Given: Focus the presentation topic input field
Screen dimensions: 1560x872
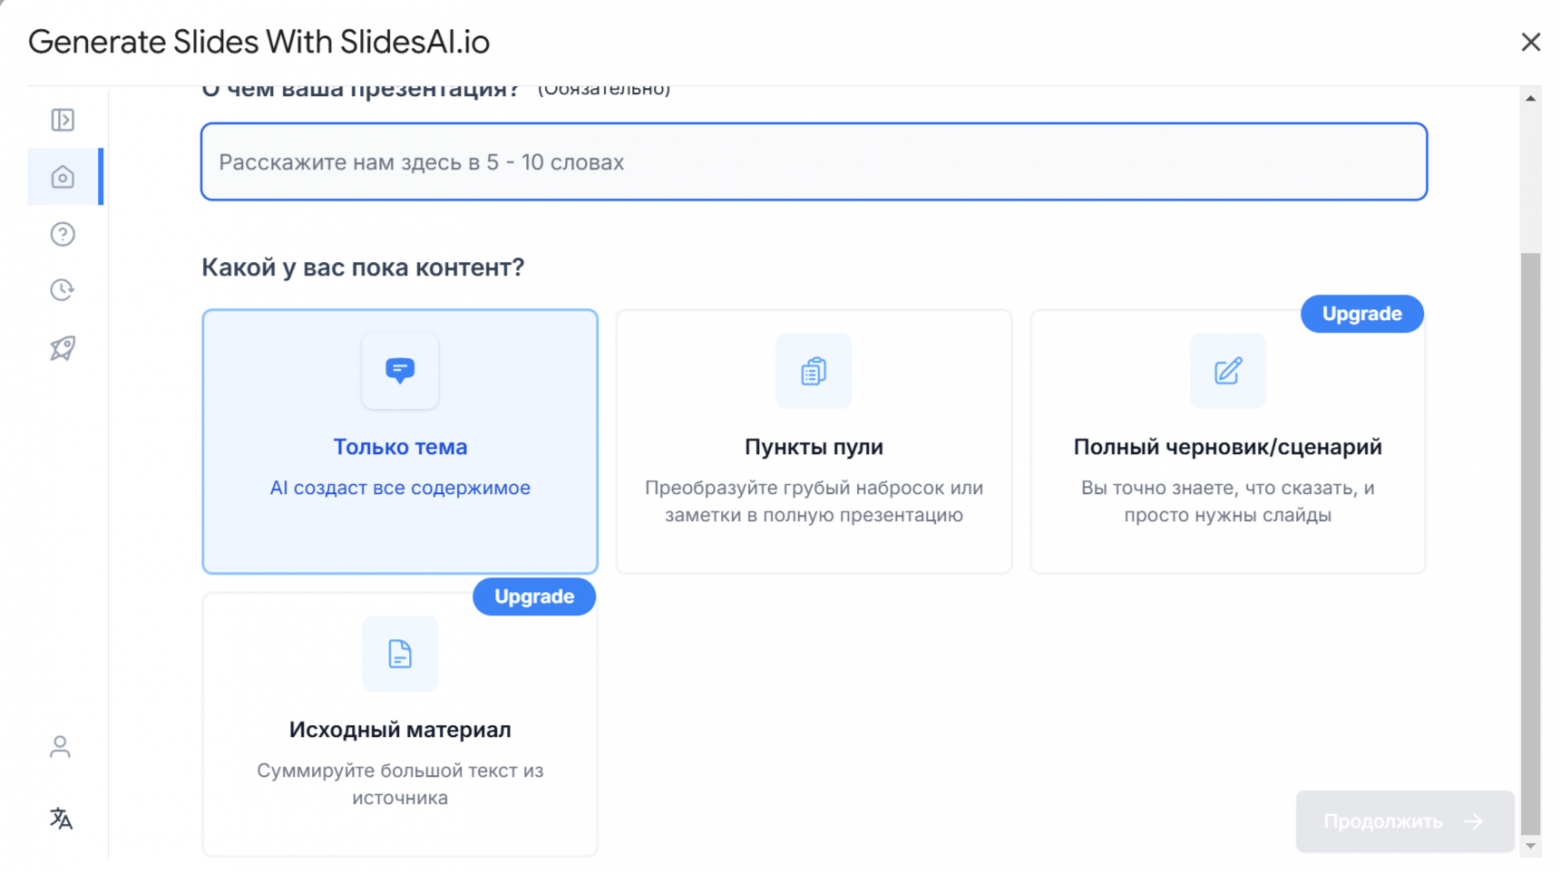Looking at the screenshot, I should point(814,162).
